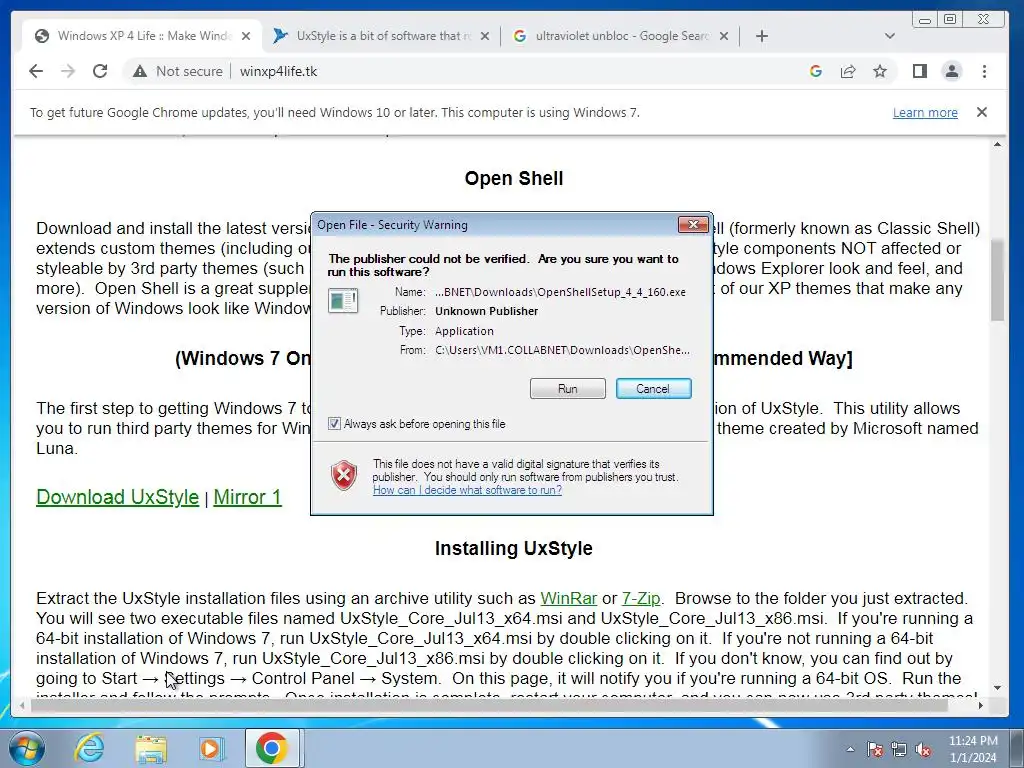Click the network tray icon
The image size is (1024, 768).
point(899,749)
